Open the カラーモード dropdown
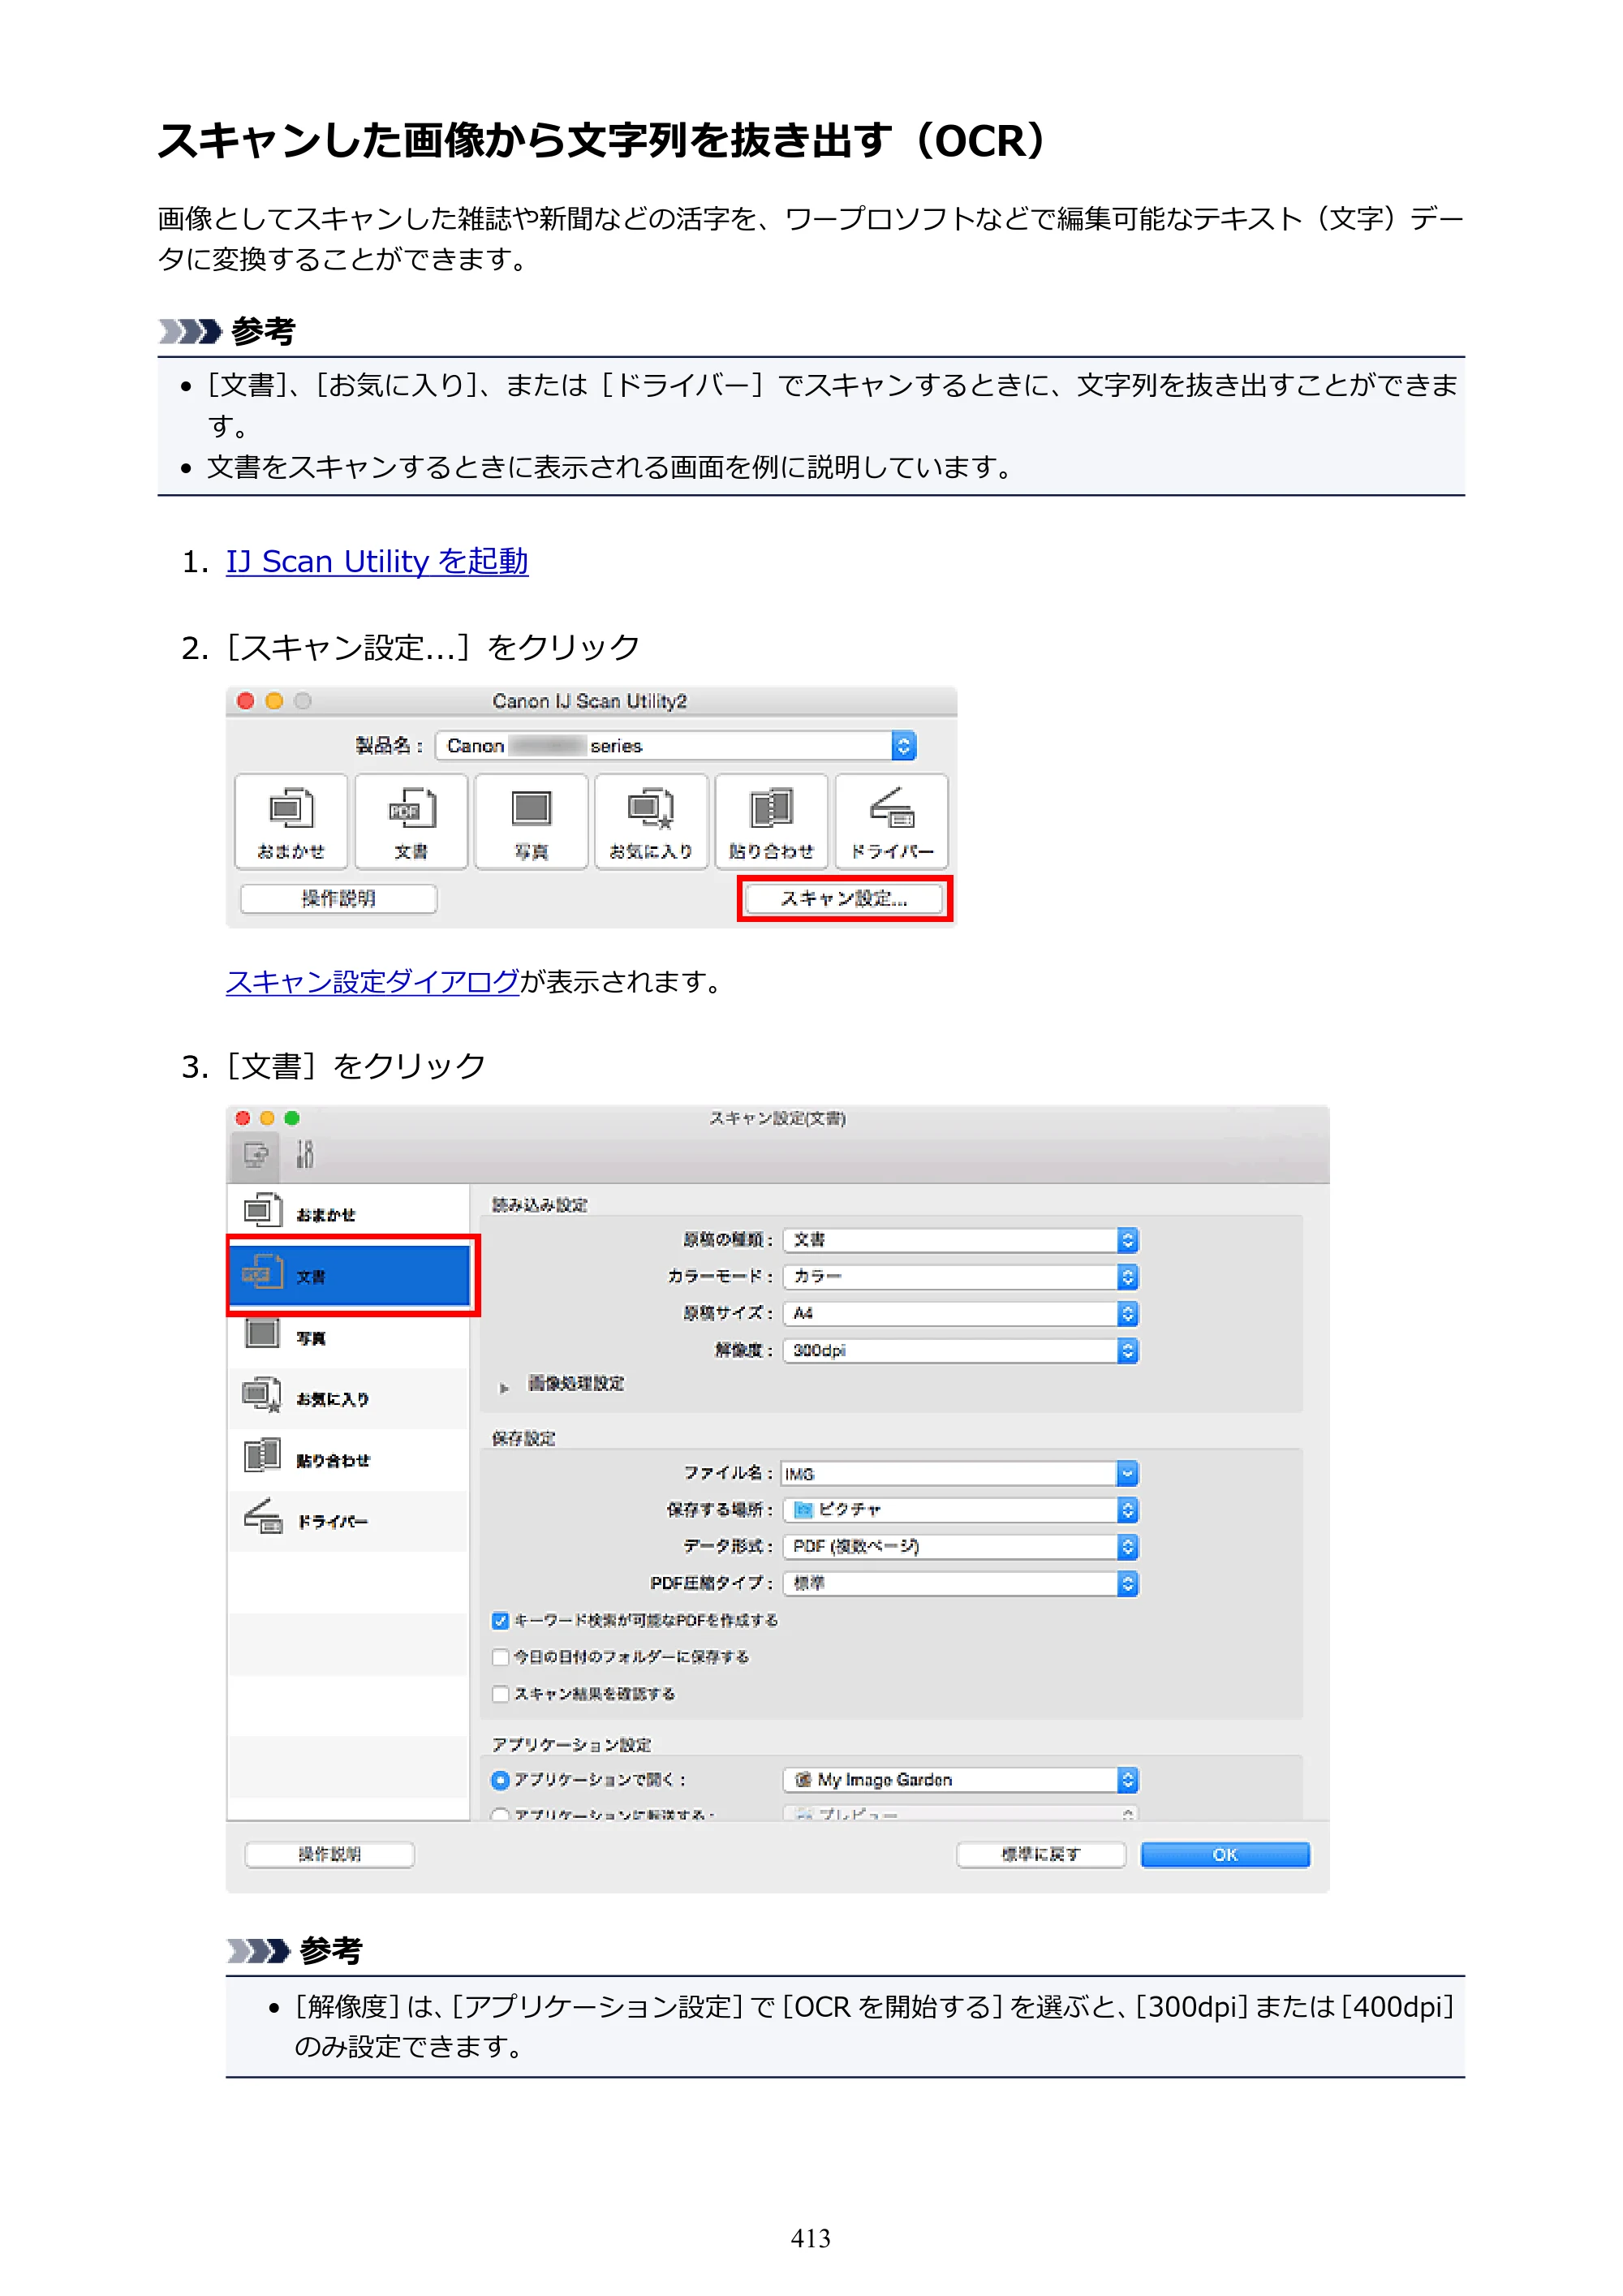The width and height of the screenshot is (1623, 2296). [x=961, y=1277]
